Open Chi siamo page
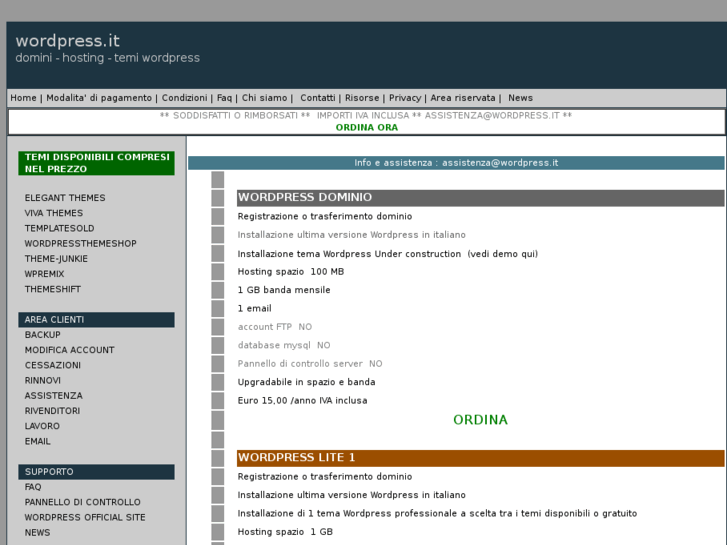727x545 pixels. (x=264, y=98)
